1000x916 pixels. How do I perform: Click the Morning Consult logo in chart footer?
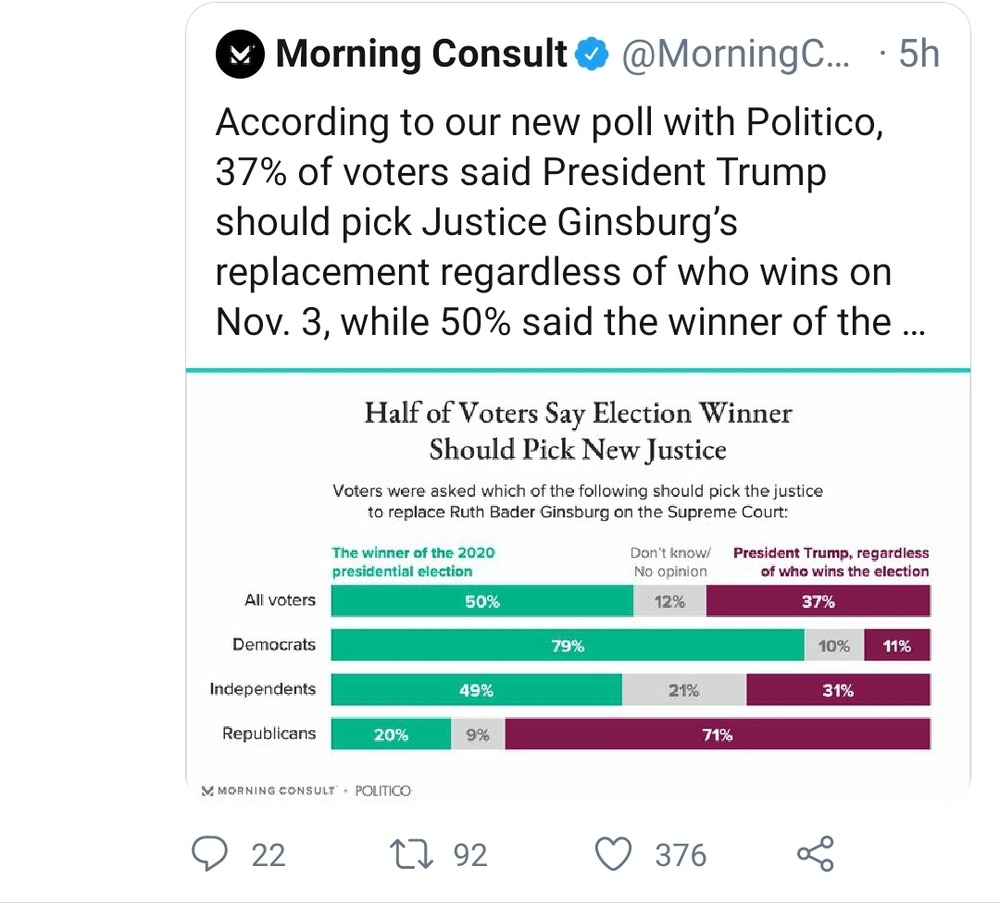click(268, 791)
